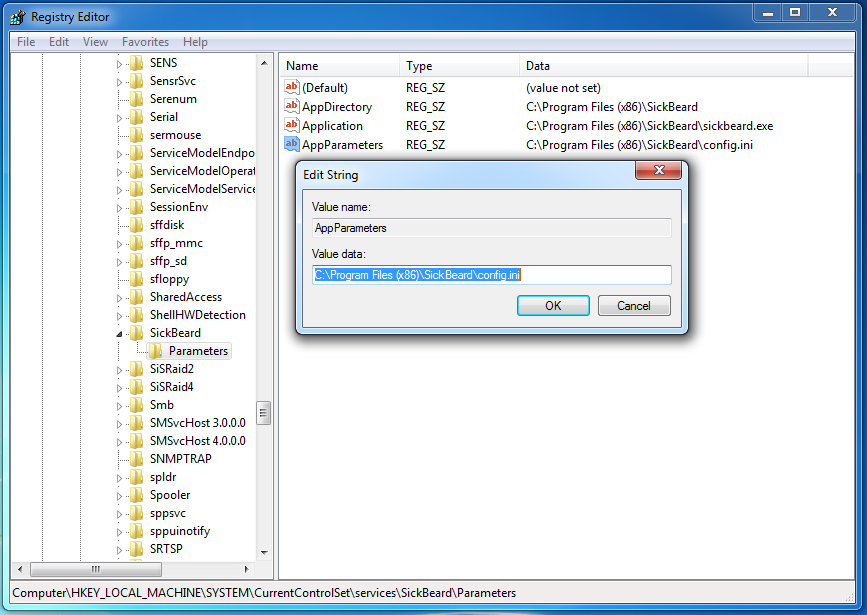Click the SharedAccess folder icon

coord(137,297)
